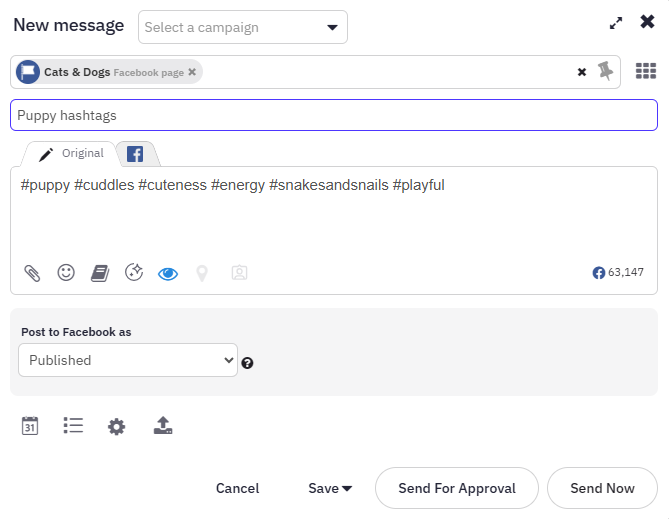Click the paperclip attachment icon

pos(32,272)
